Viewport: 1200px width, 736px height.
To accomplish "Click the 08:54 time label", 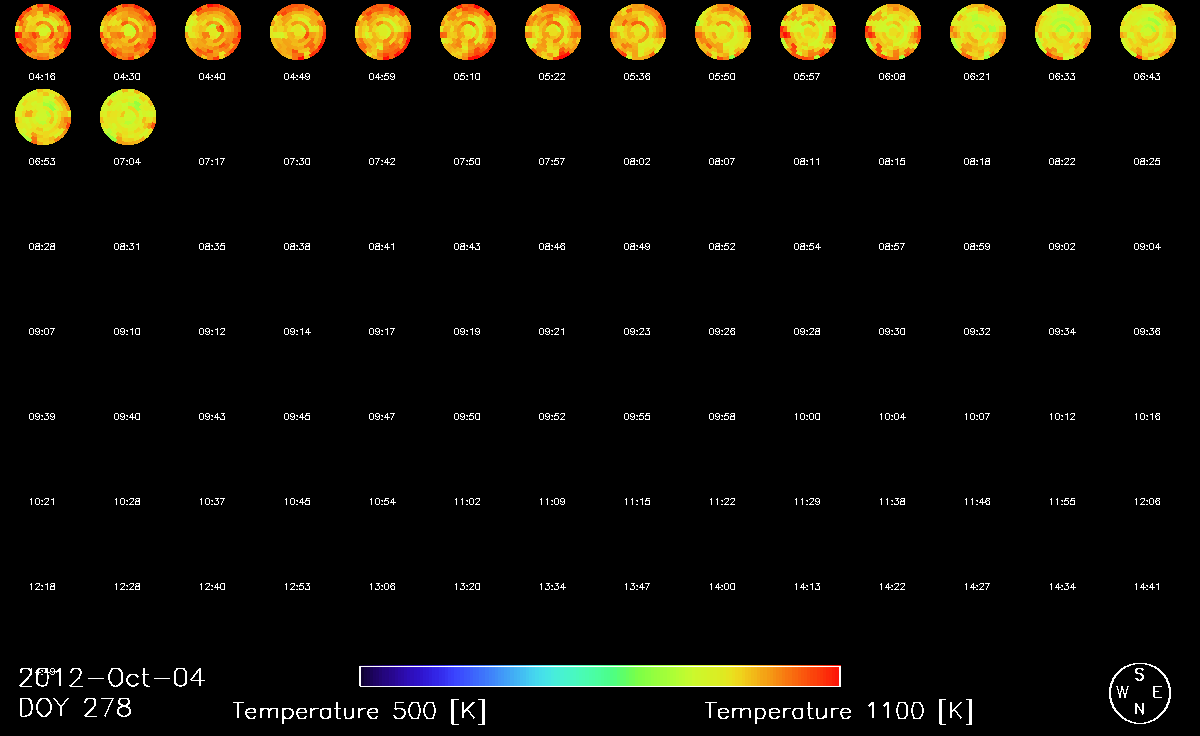I will [807, 246].
